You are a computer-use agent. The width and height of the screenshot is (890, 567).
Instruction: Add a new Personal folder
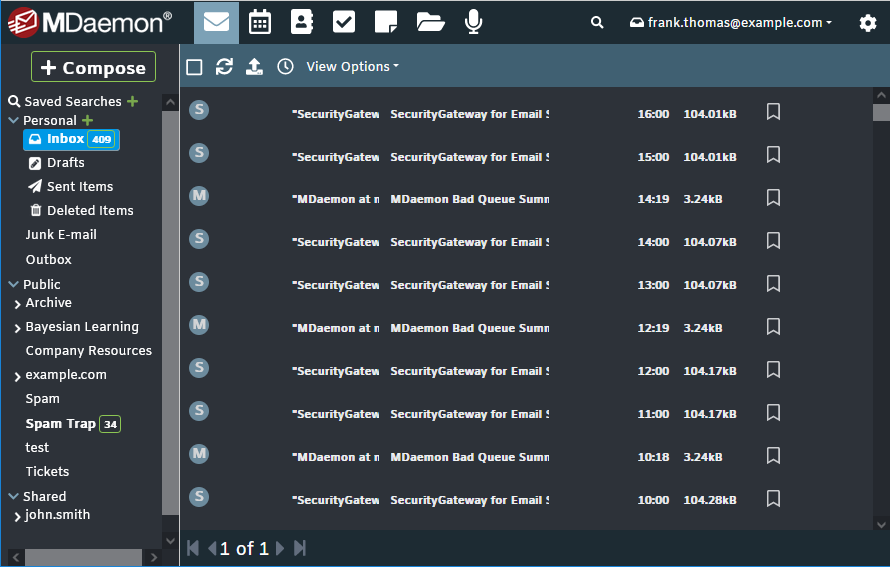(x=87, y=120)
